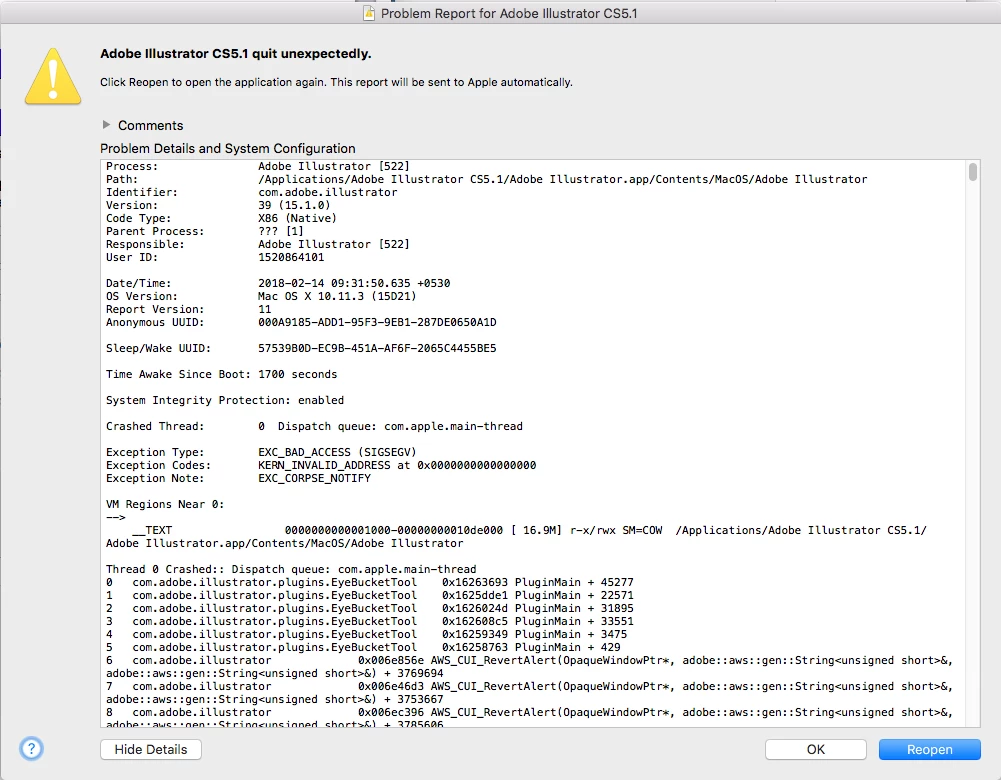Click 'KERN_INVALID_ADDRESS' exception code text
This screenshot has width=1001, height=780.
[324, 465]
